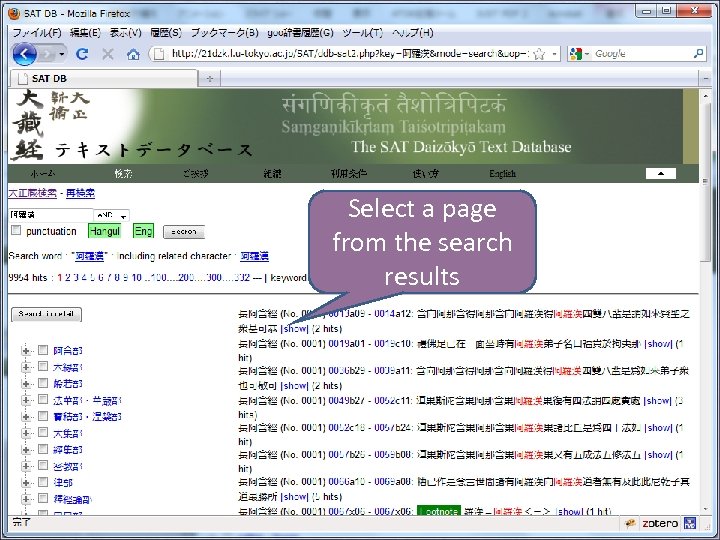Click the page scrollbar up arrow
Screen dimensions: 720x540
pyautogui.click(x=705, y=96)
